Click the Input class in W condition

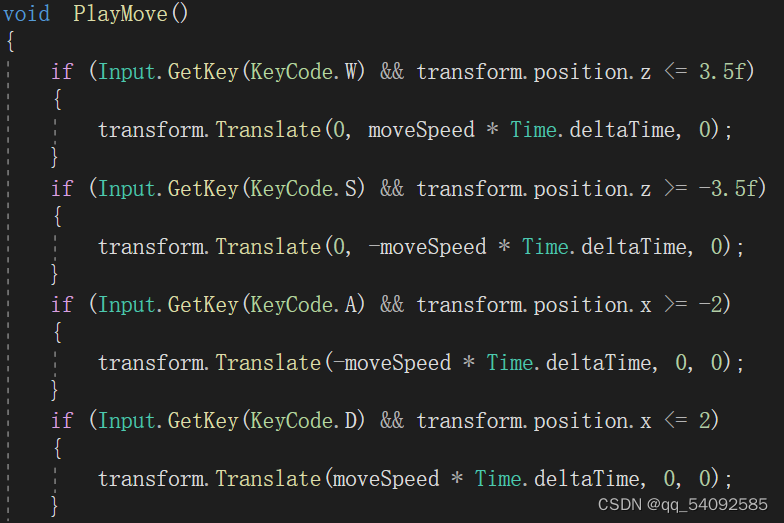[x=127, y=72]
